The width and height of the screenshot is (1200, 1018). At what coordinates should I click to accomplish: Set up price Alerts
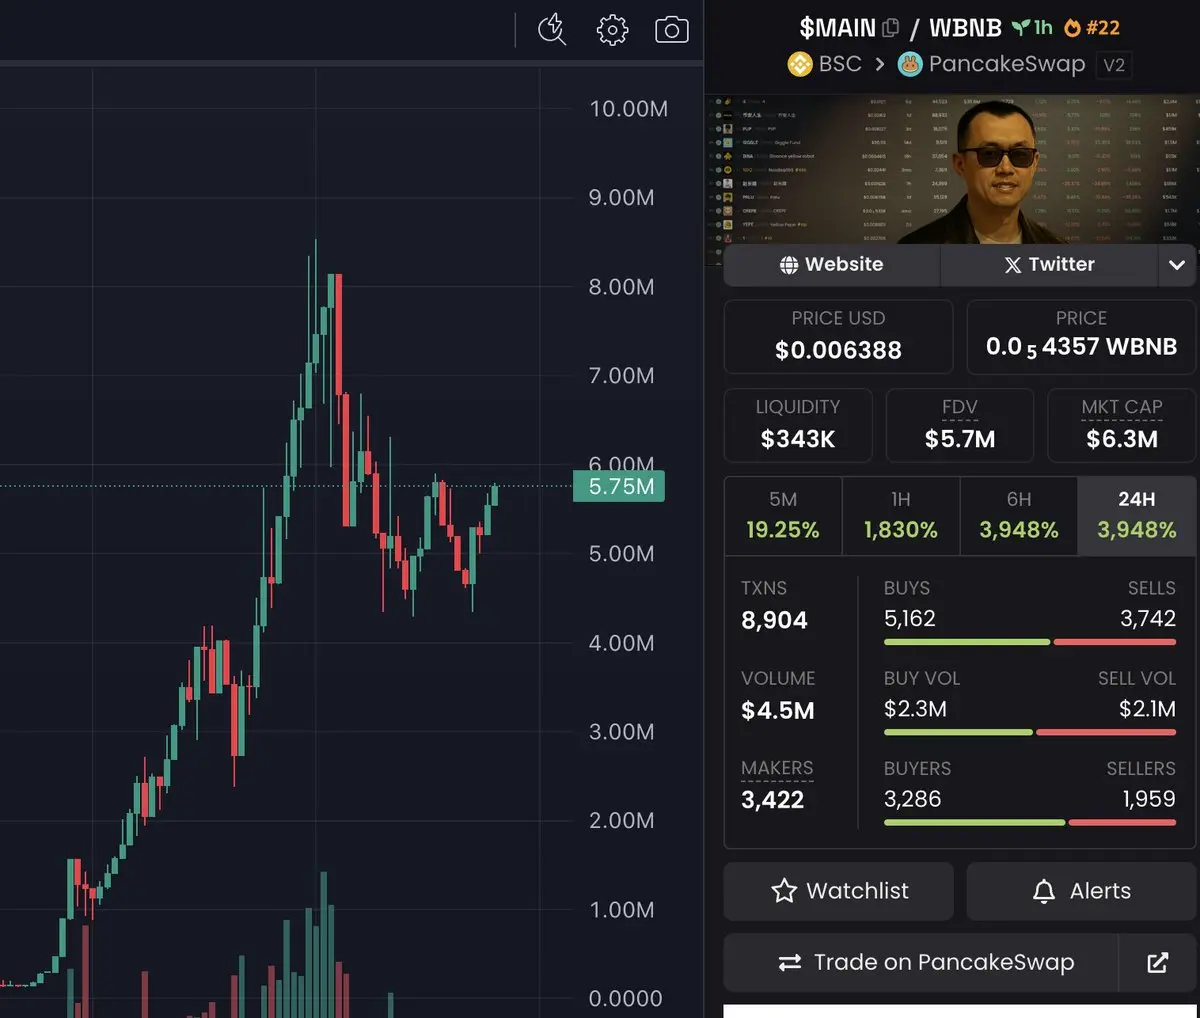pos(1081,891)
